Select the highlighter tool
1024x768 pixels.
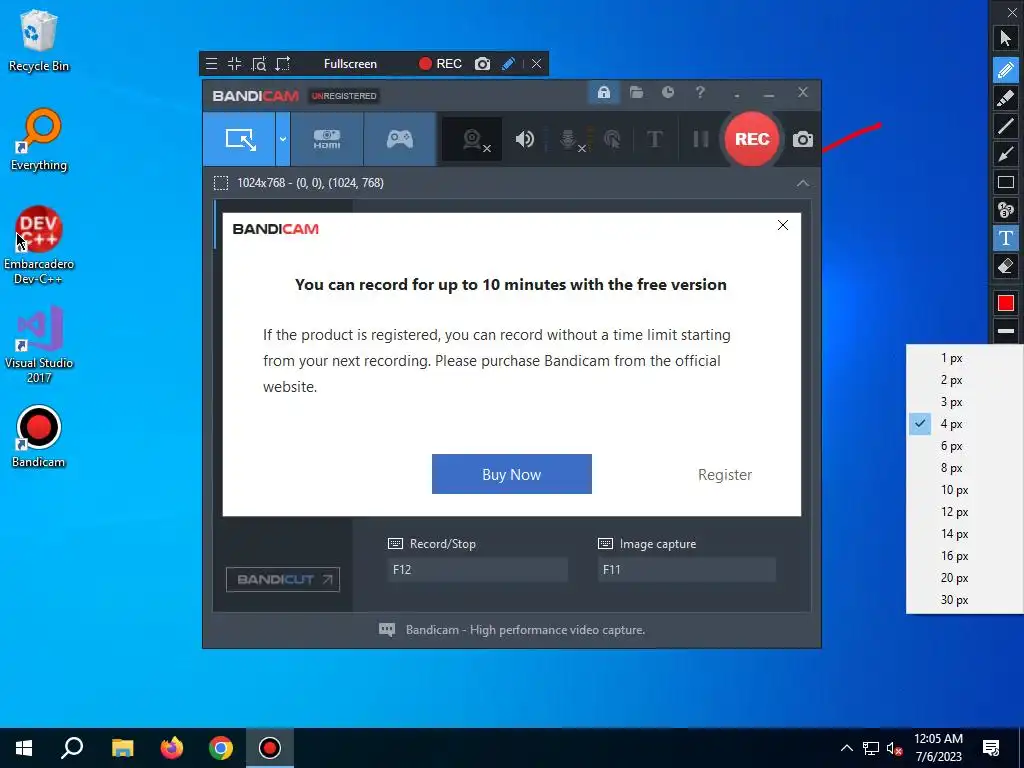[x=1006, y=98]
